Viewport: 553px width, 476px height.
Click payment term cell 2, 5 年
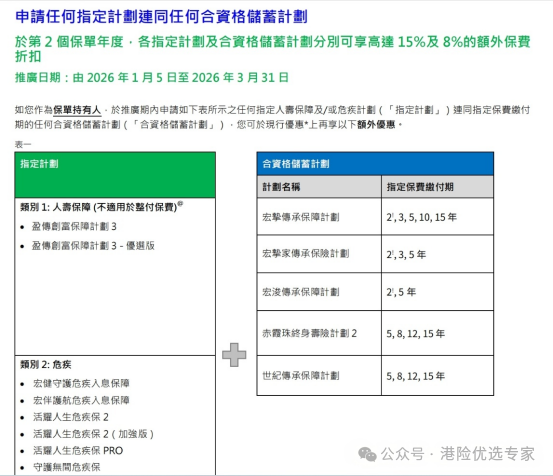[437, 292]
